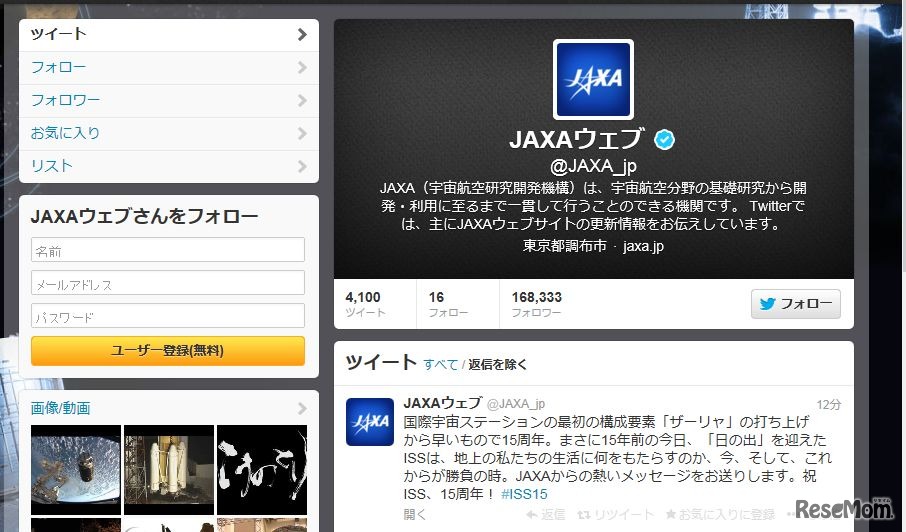This screenshot has height=532, width=906.
Task: Click the JAXA profile avatar image
Action: click(593, 79)
